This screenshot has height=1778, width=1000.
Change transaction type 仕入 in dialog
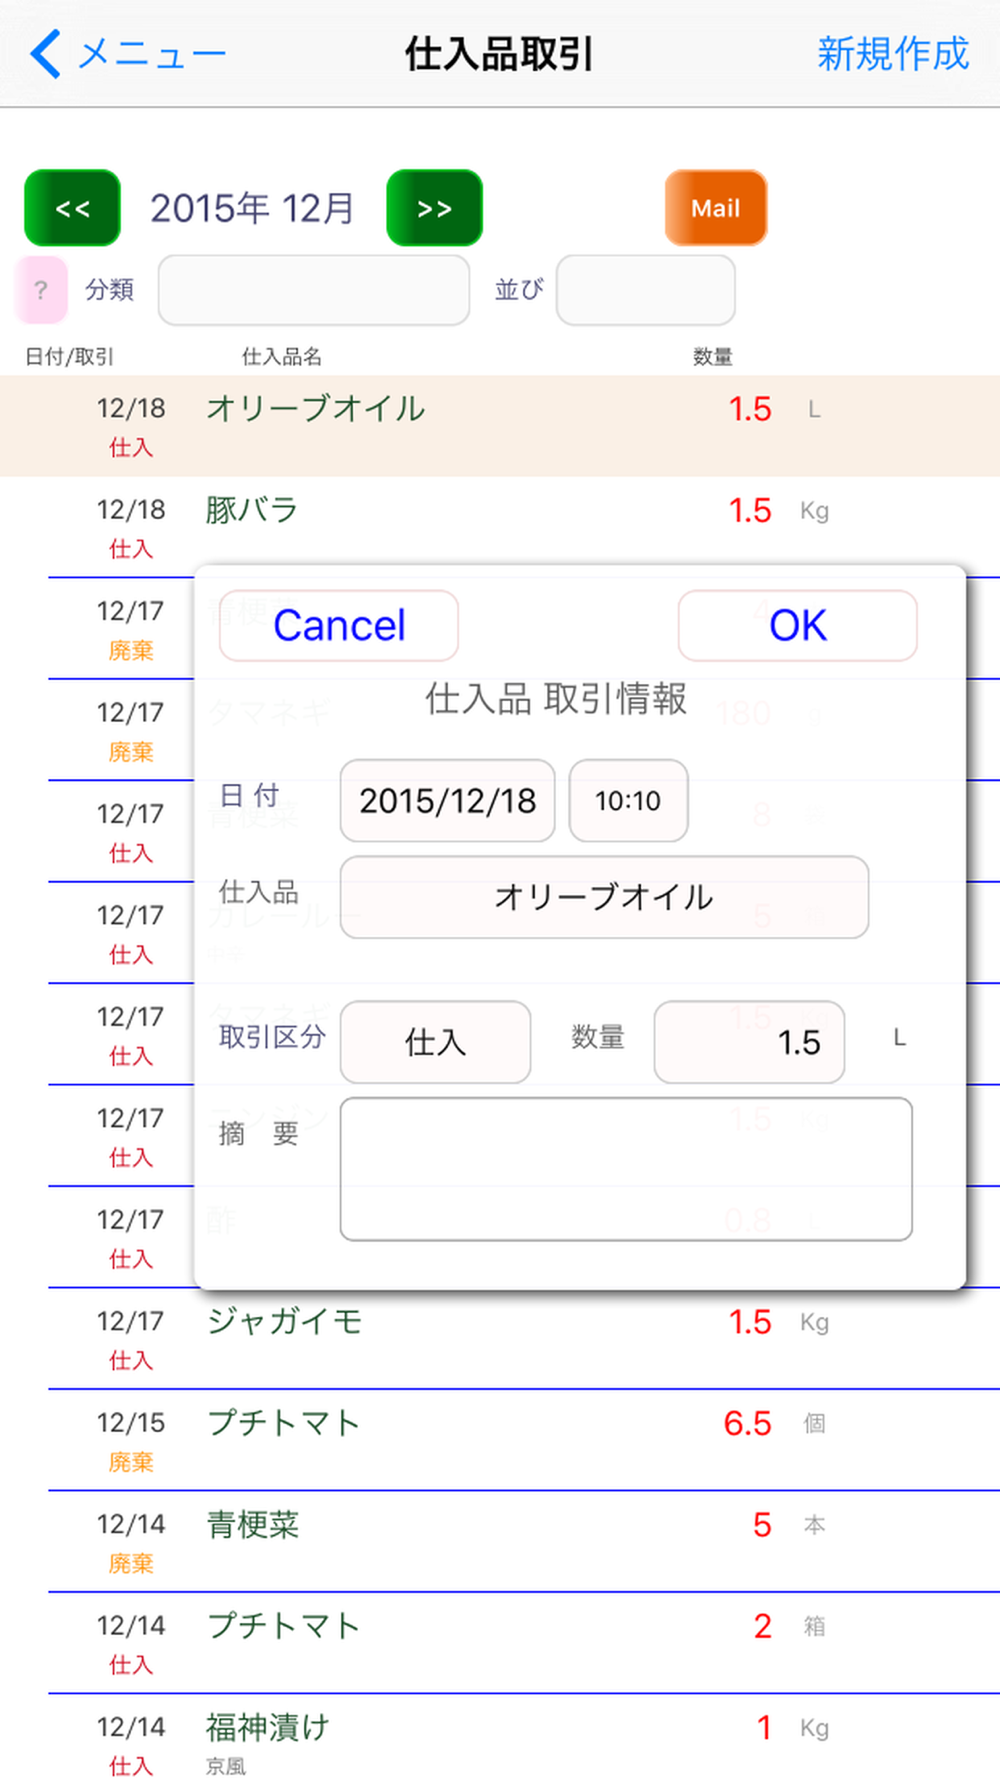[x=435, y=1042]
